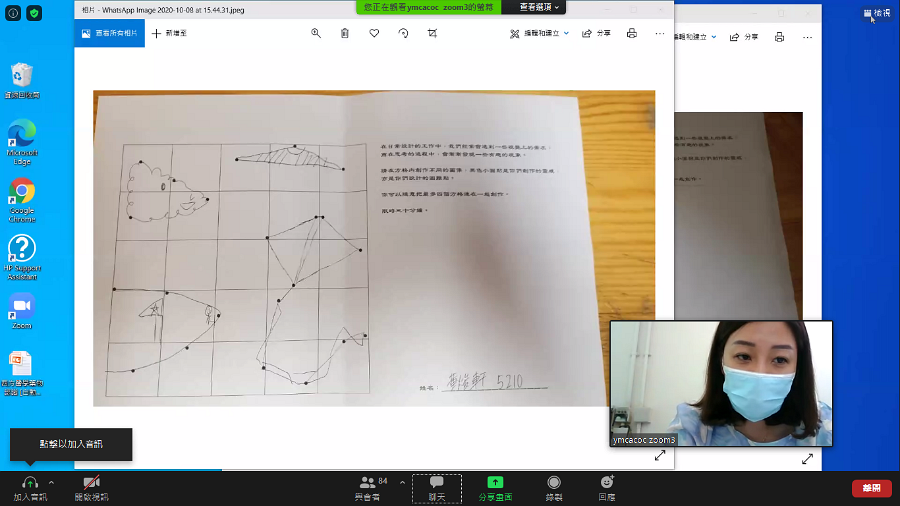Click the zoom magnifier icon in Photos toolbar
The width and height of the screenshot is (900, 506).
point(316,33)
